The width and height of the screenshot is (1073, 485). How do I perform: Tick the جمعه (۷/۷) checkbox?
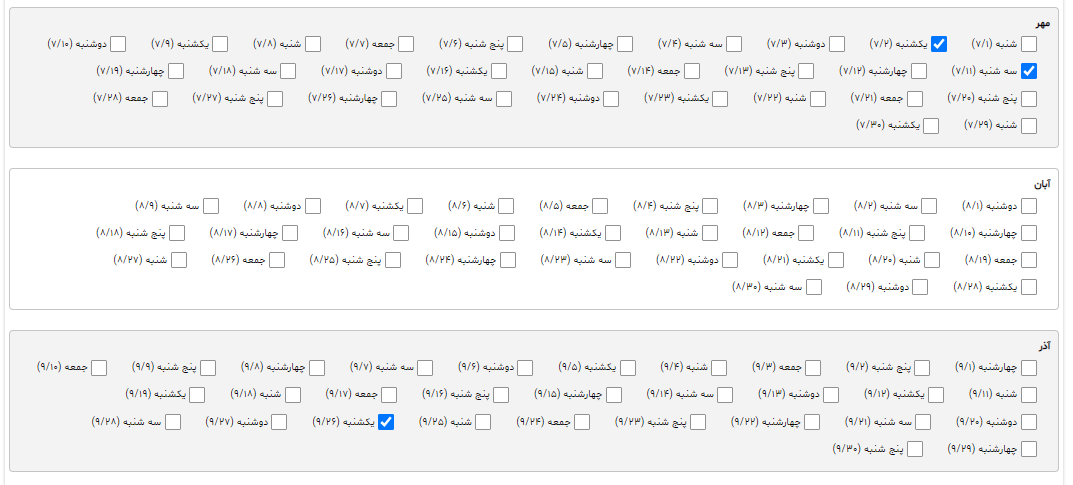click(406, 44)
